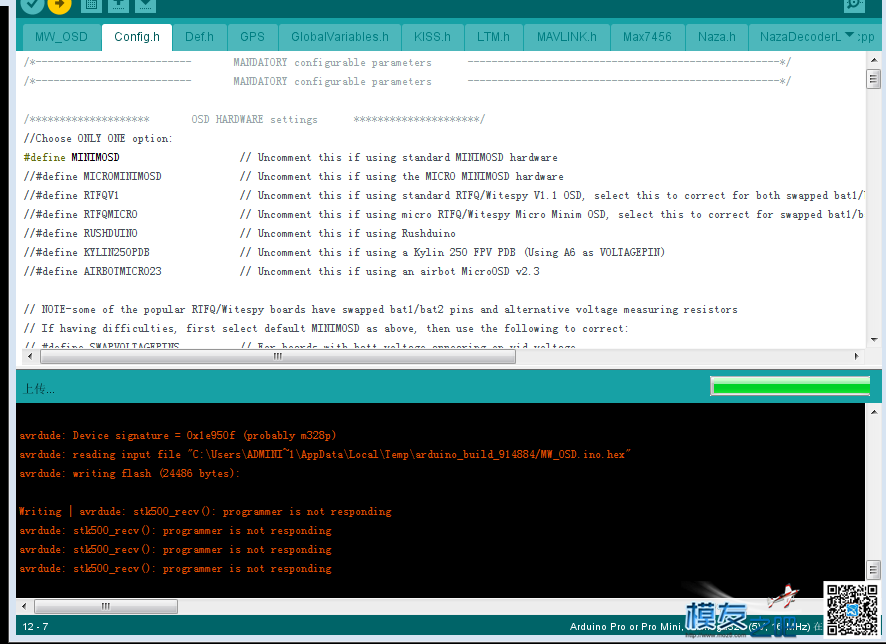Click the '12 - 7' line number status
Viewport: 886px width, 644px height.
[x=35, y=626]
